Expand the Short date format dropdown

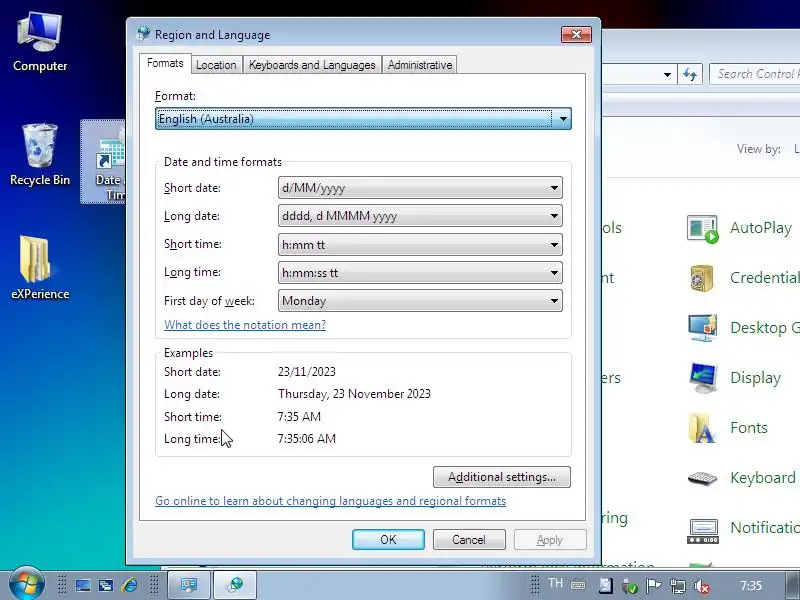click(x=420, y=188)
